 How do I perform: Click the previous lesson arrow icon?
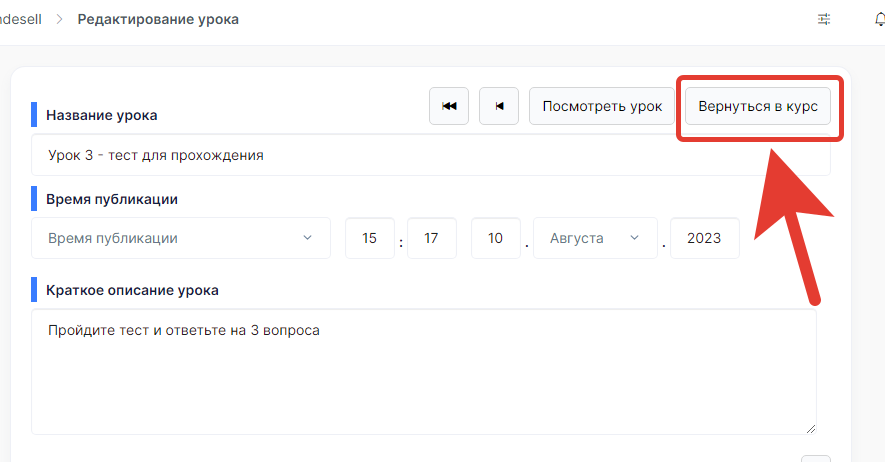click(499, 106)
